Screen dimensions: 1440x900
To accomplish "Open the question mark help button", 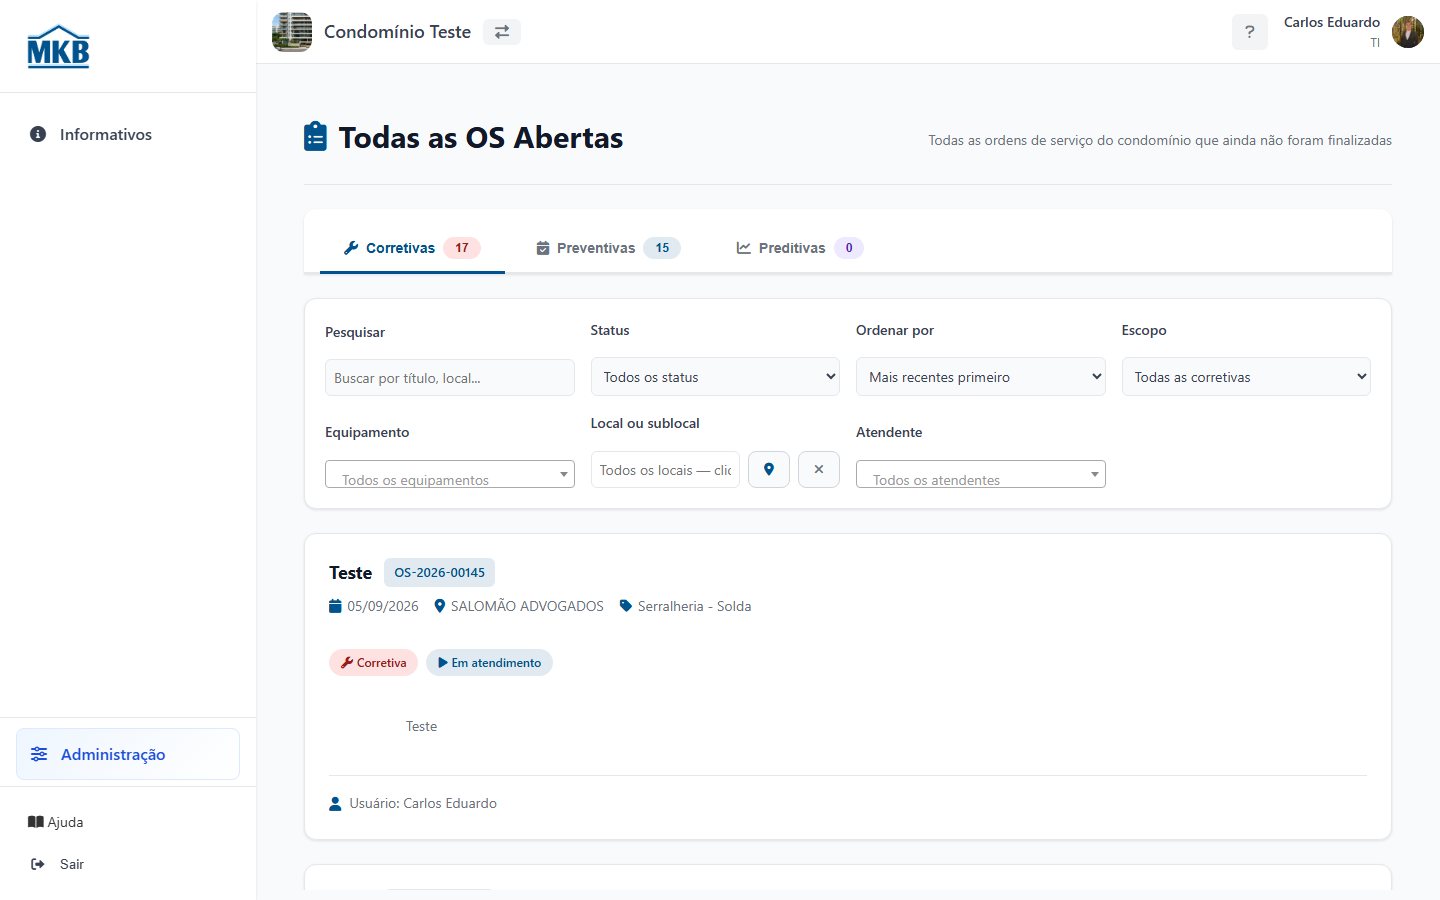I will [x=1249, y=32].
